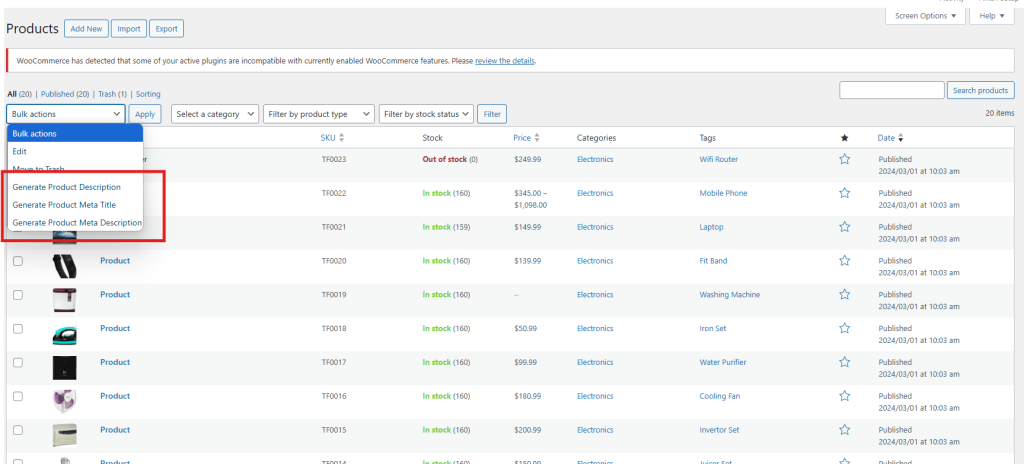Choose Generate Product Description bulk action
1024x464 pixels.
[x=75, y=187]
